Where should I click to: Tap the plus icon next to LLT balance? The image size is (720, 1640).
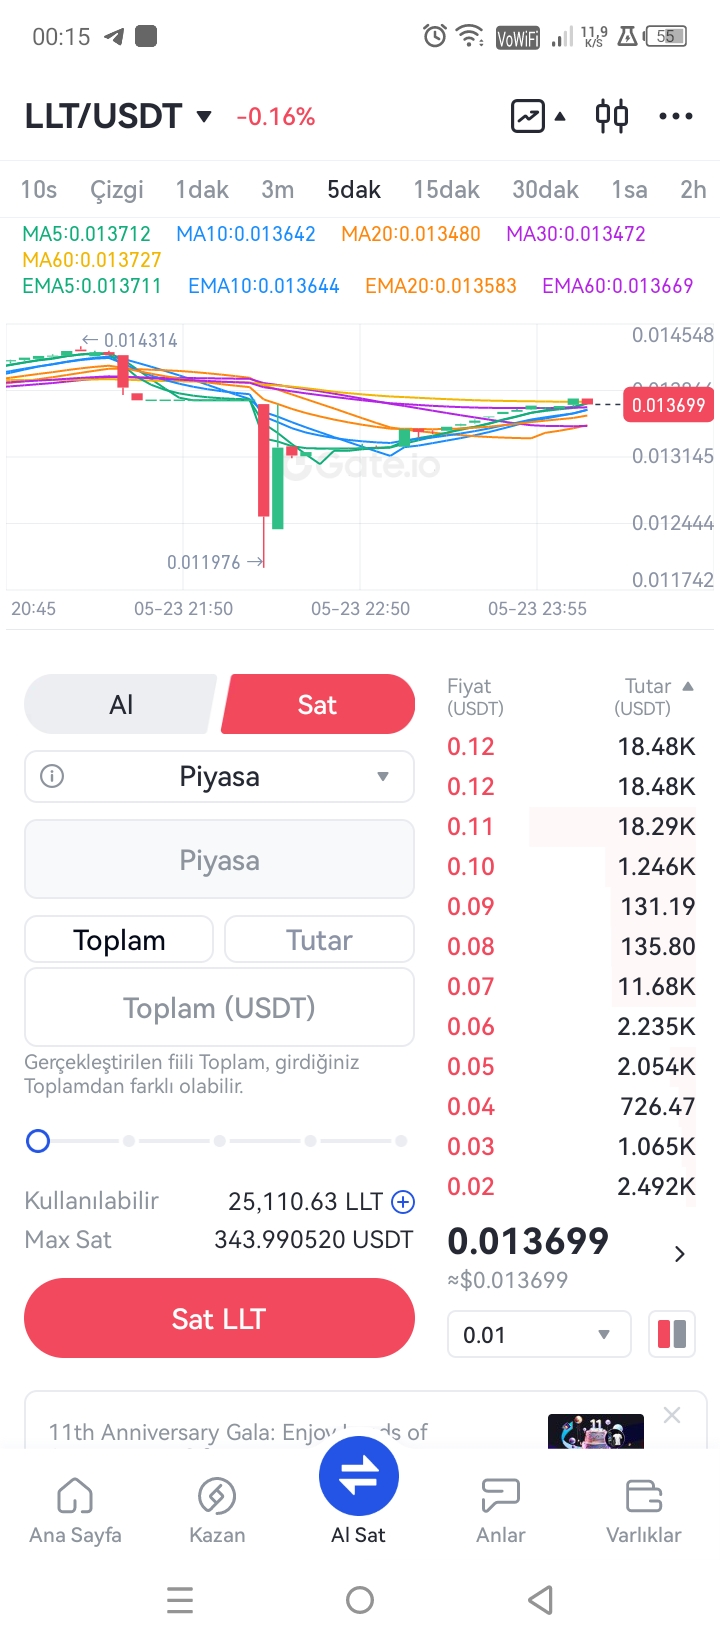coord(403,1202)
